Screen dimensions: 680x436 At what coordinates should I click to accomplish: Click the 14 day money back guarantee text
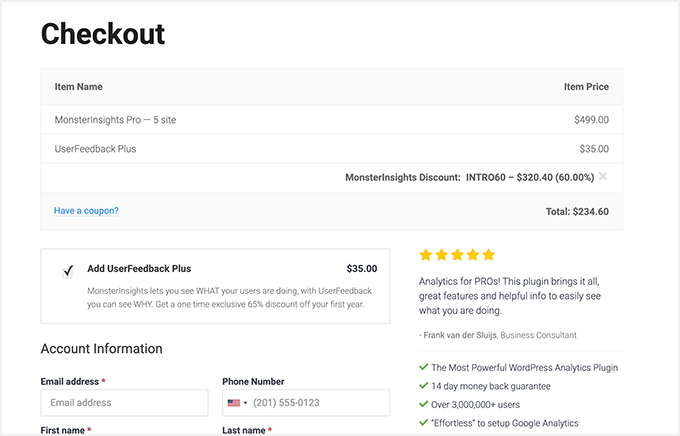(x=491, y=386)
